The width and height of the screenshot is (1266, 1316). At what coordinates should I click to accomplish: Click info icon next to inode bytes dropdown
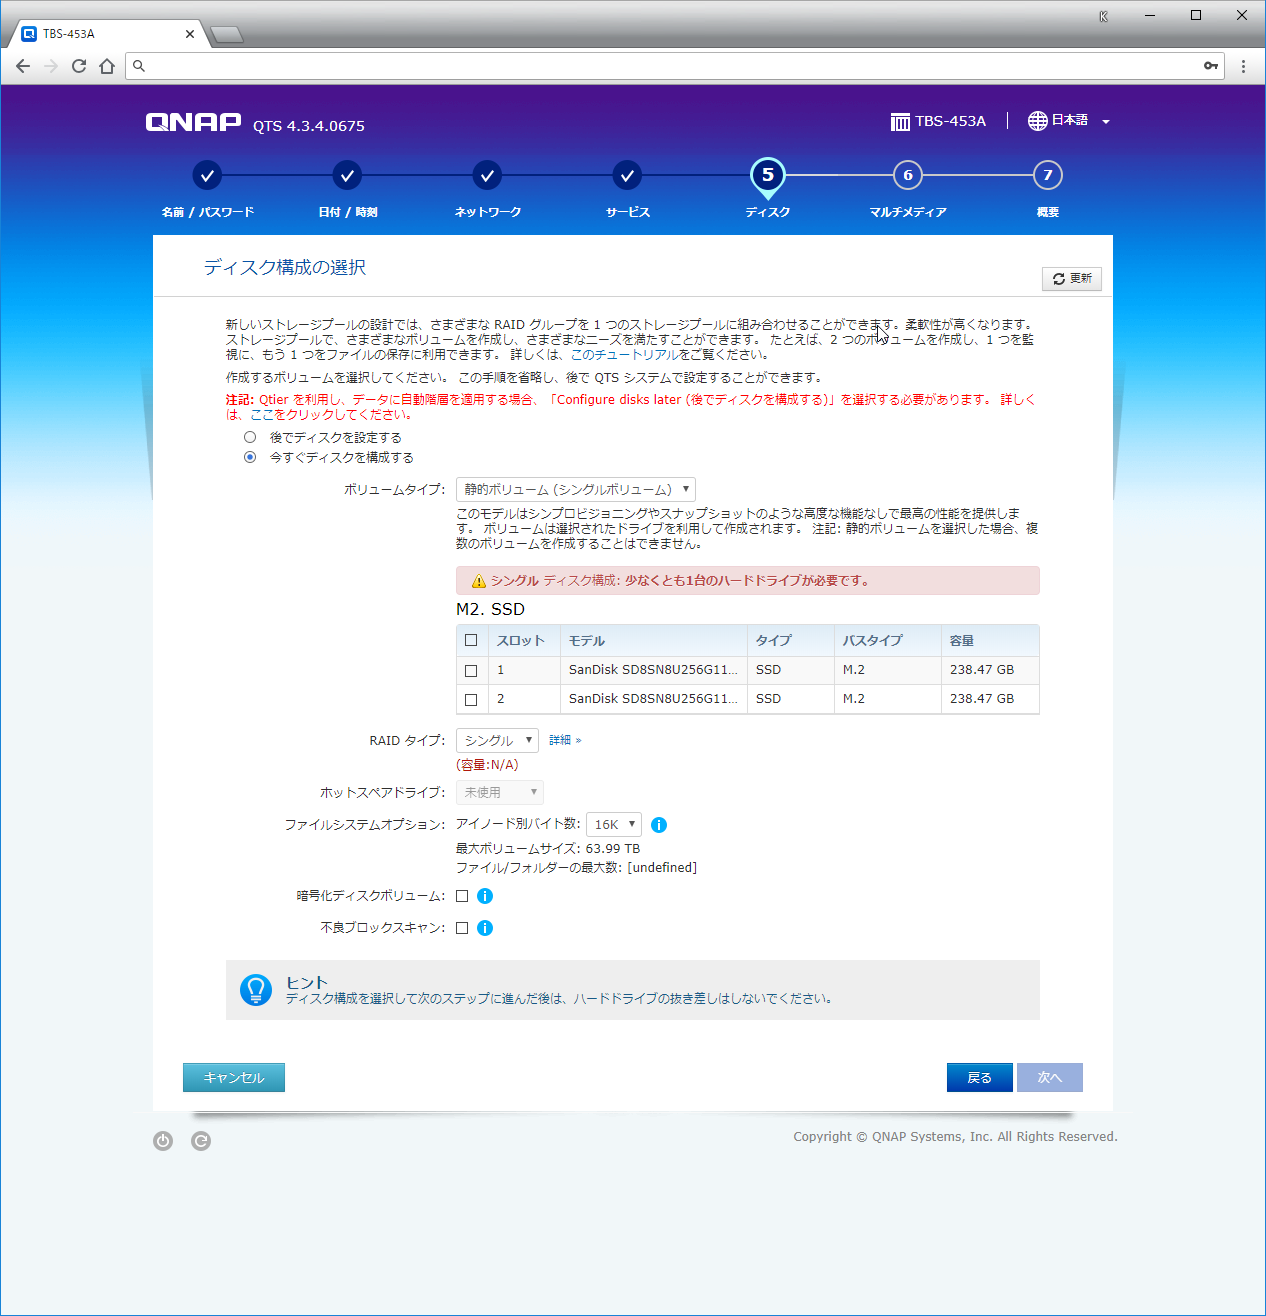[659, 825]
